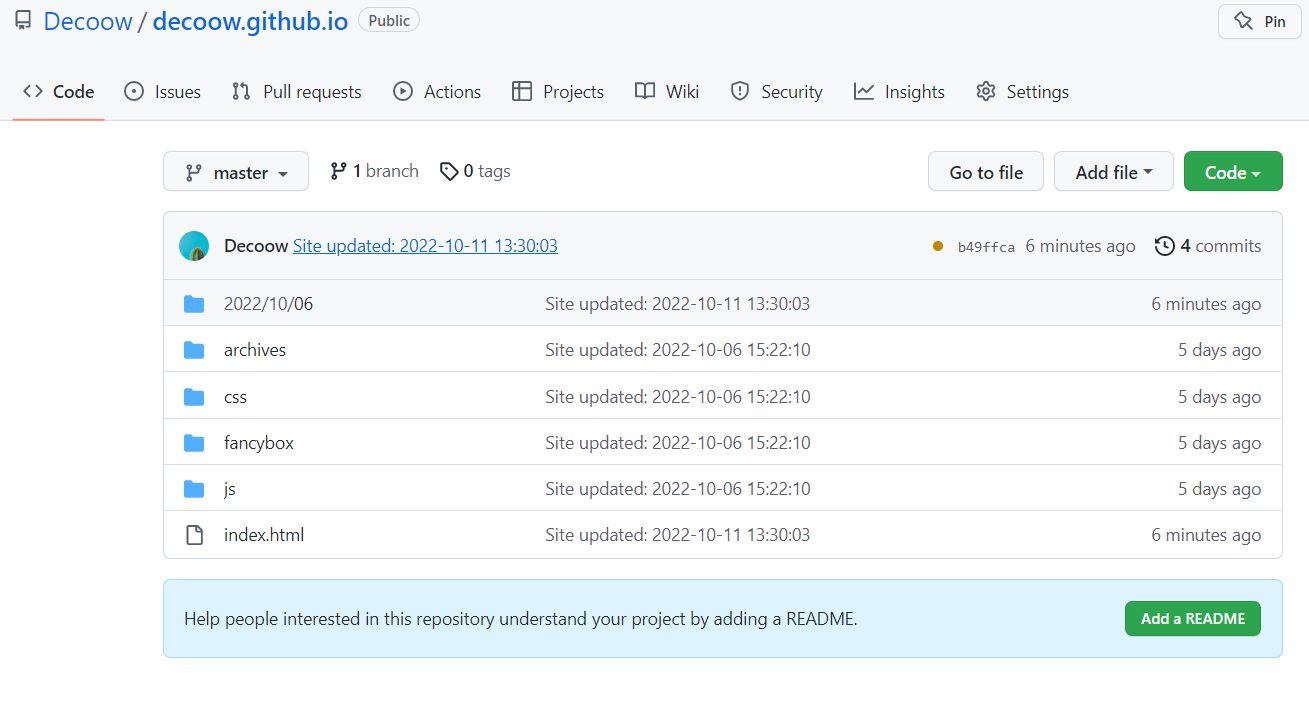Click the pin icon in Pin button
This screenshot has height=704, width=1309.
1243,21
